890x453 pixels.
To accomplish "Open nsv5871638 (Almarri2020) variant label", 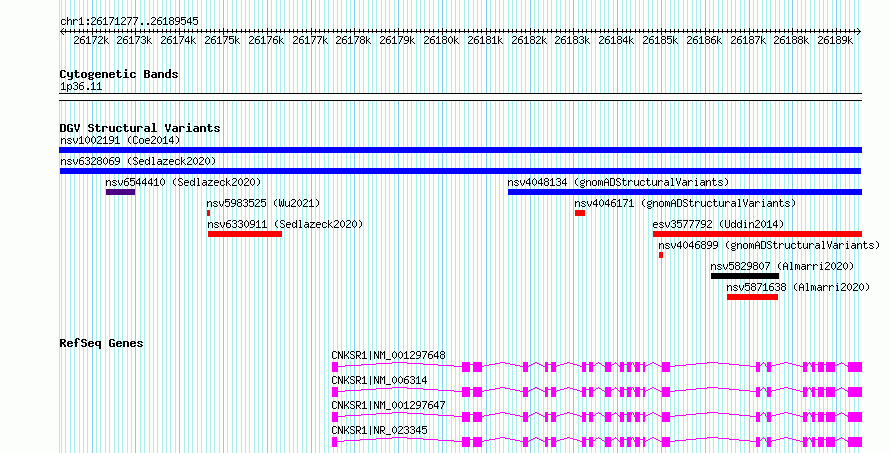I will pos(798,287).
